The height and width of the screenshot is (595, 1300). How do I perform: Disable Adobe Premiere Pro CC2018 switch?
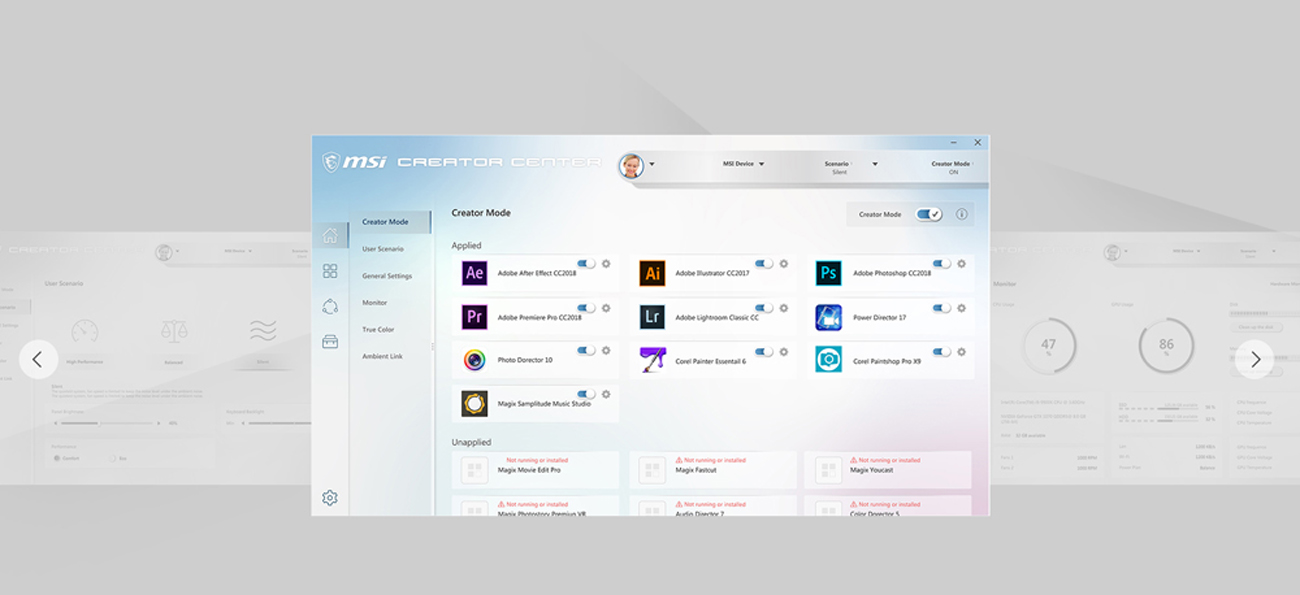(x=586, y=308)
